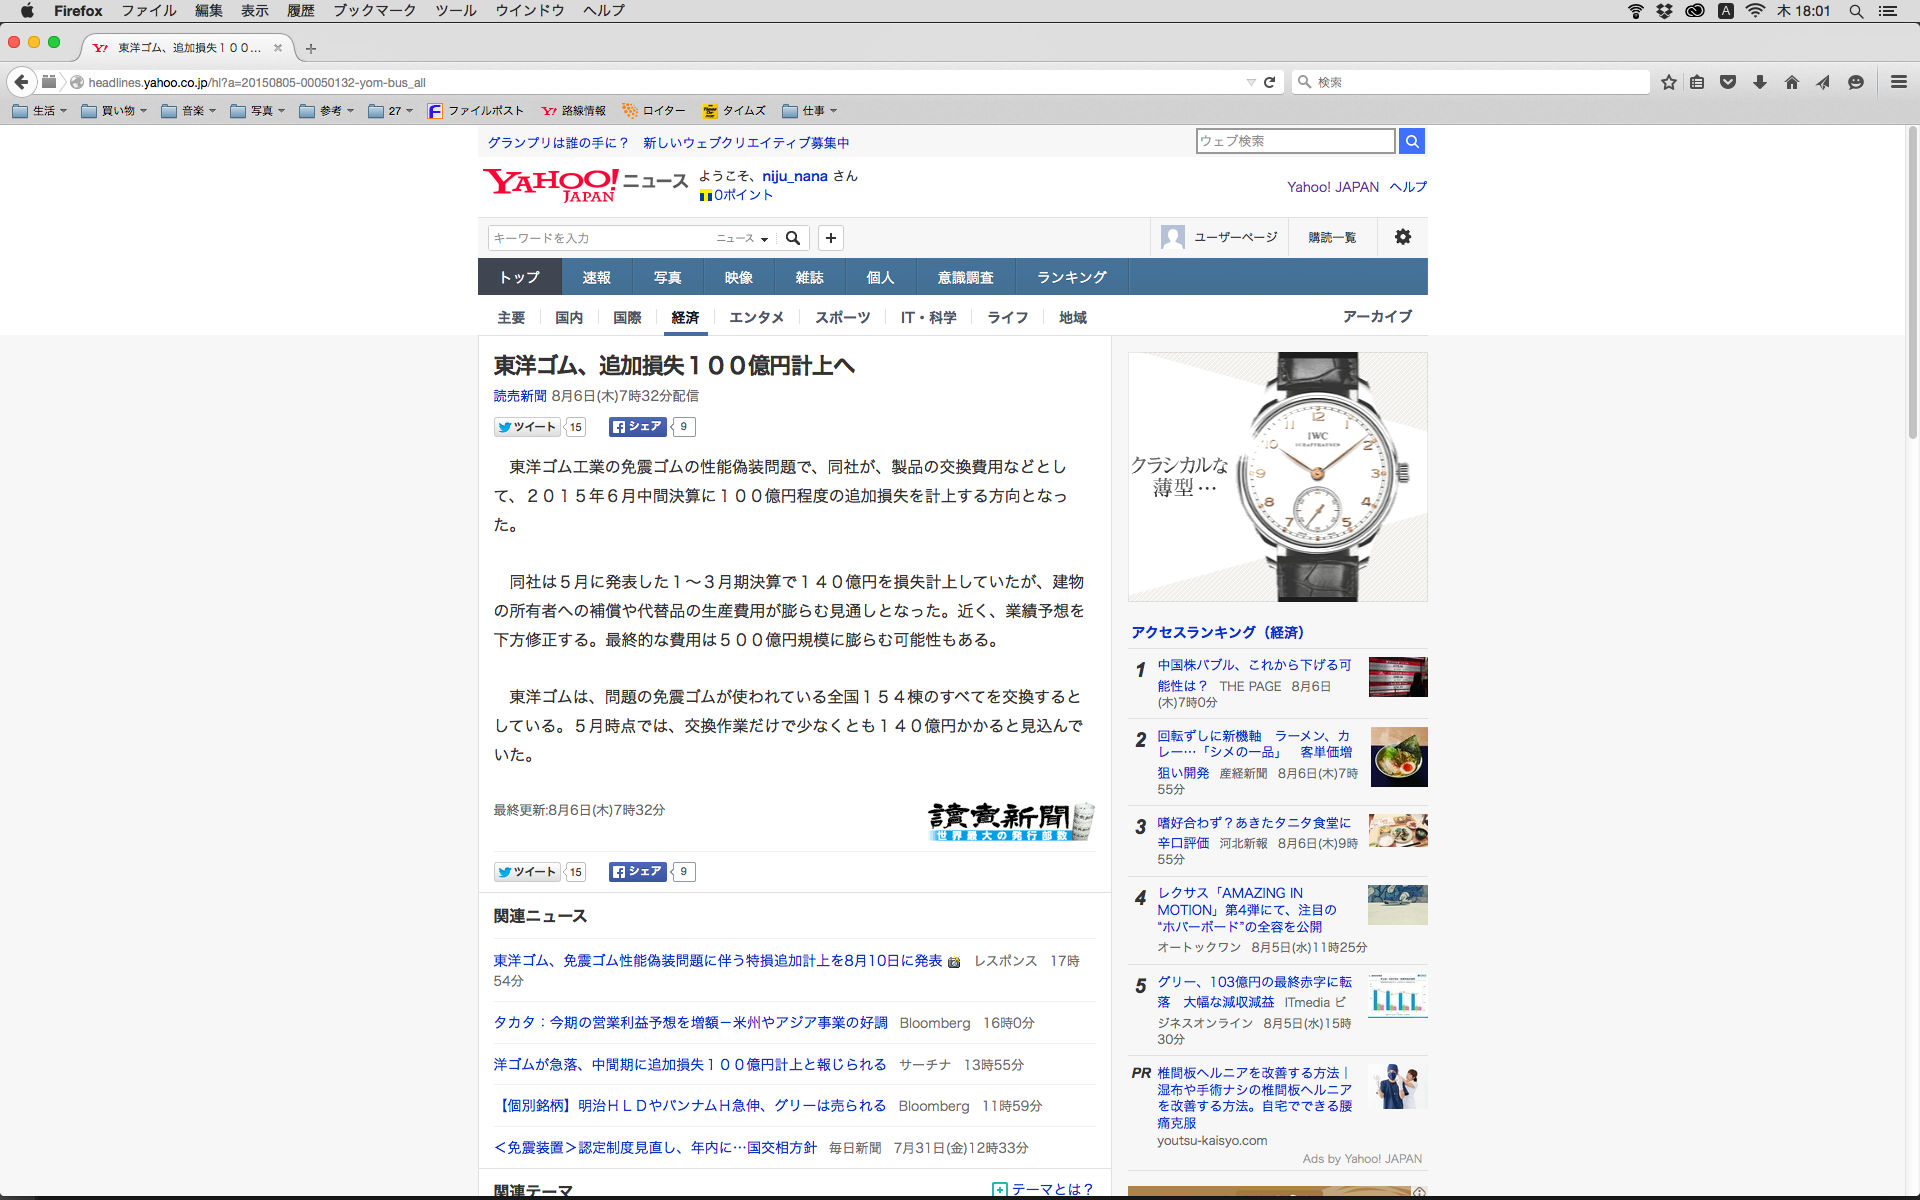
Task: Open the Firefox downloads arrow icon
Action: tap(1760, 82)
